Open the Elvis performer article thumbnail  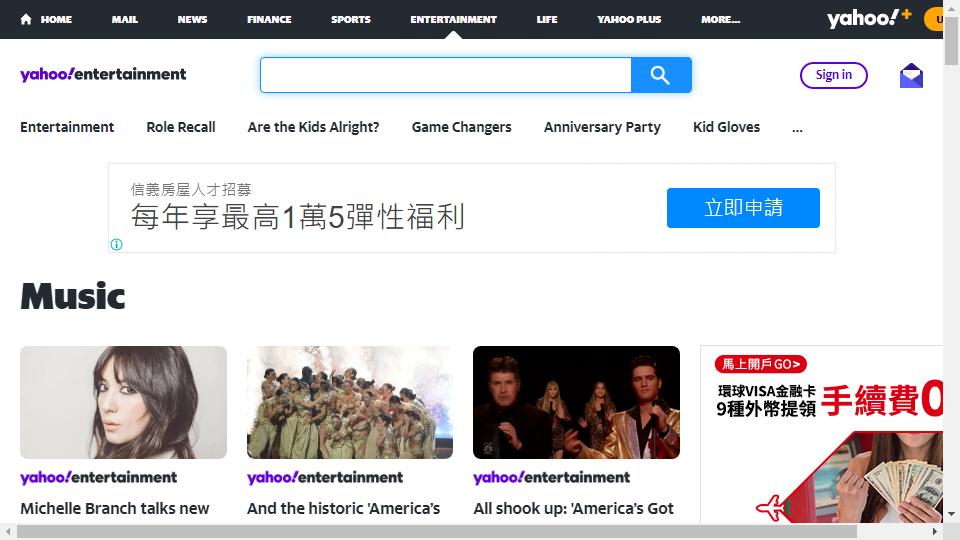click(576, 402)
